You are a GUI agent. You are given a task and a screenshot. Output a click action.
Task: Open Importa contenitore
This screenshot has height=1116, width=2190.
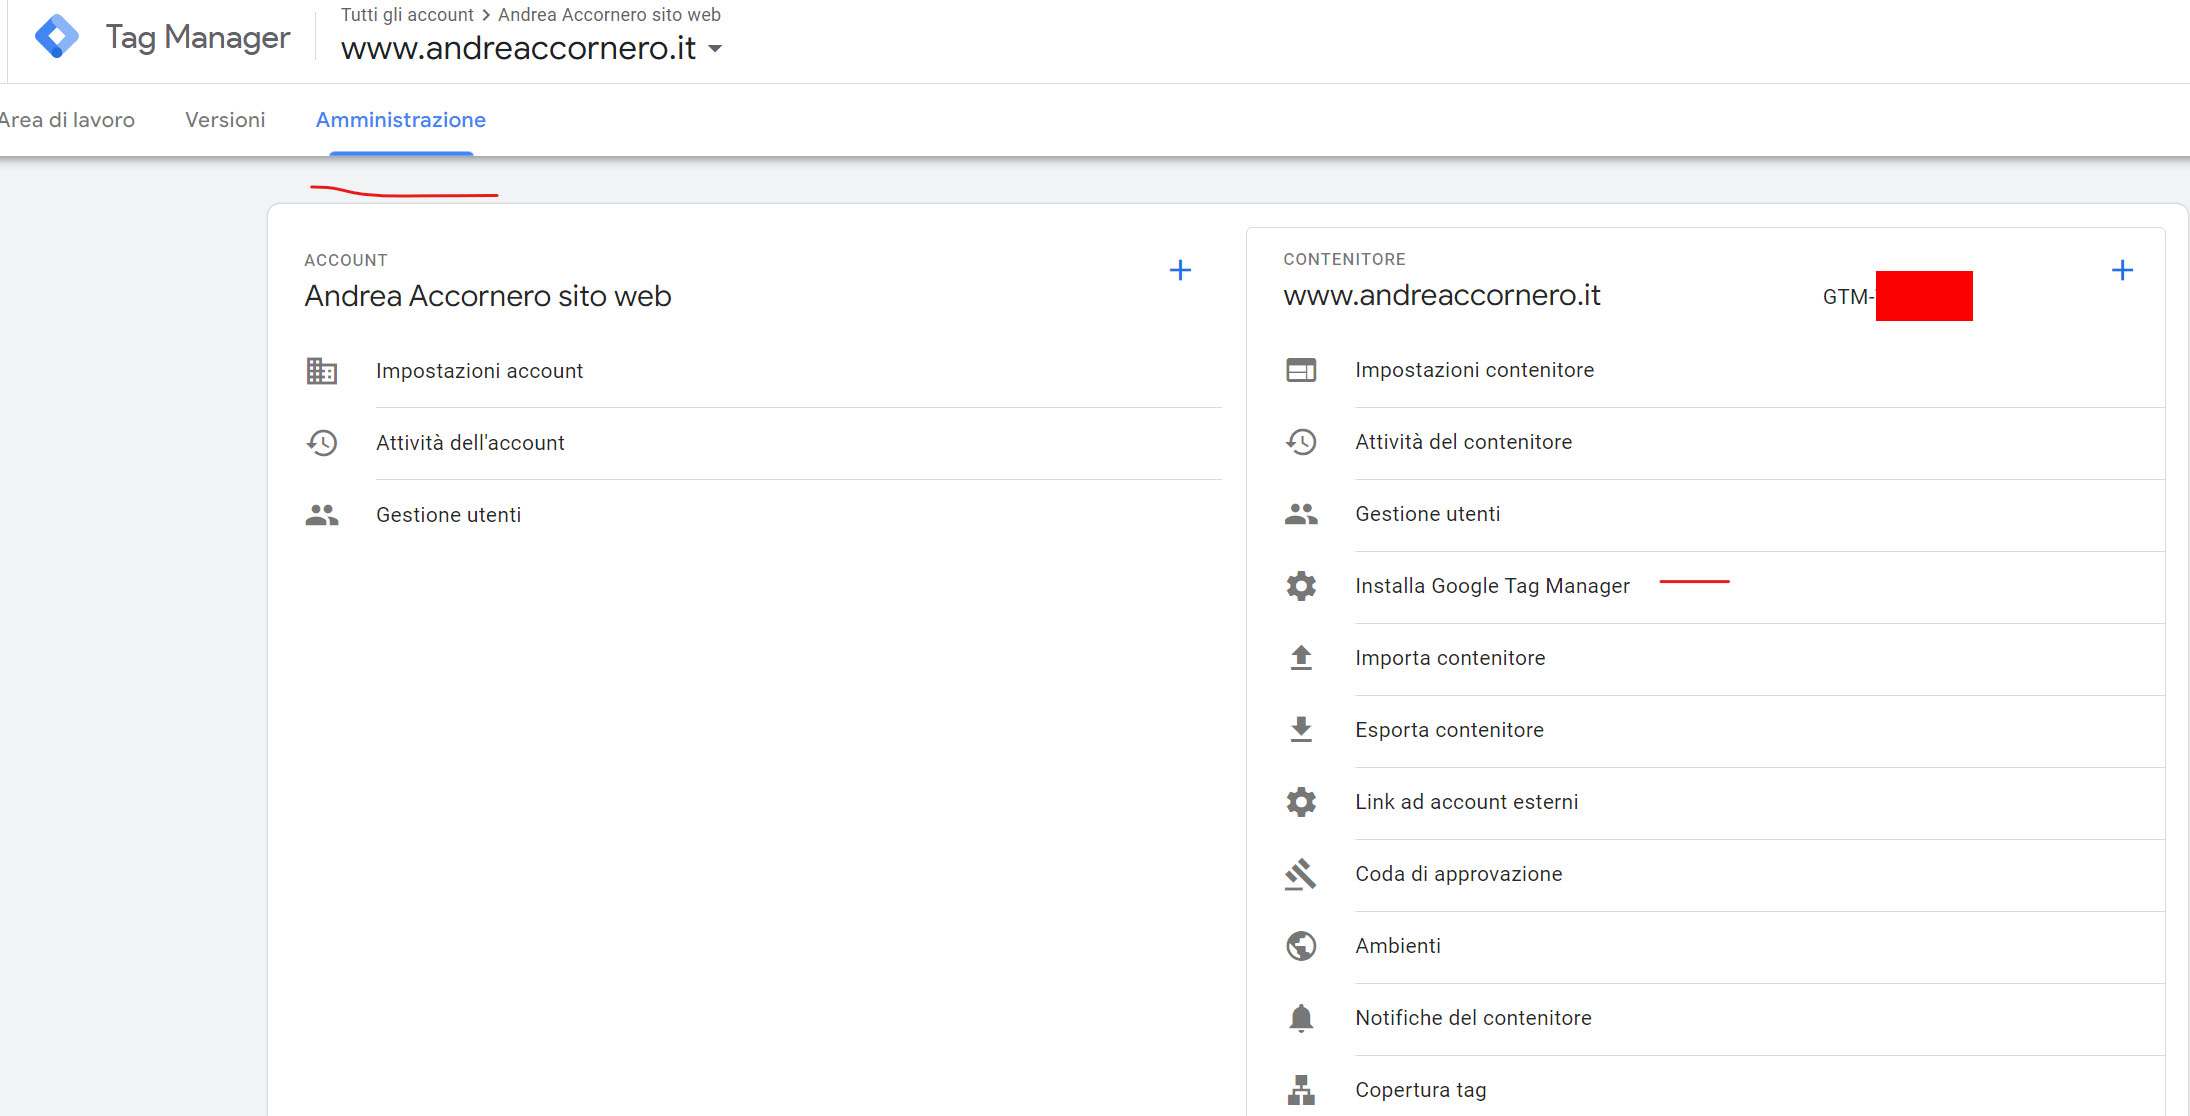pyautogui.click(x=1450, y=658)
